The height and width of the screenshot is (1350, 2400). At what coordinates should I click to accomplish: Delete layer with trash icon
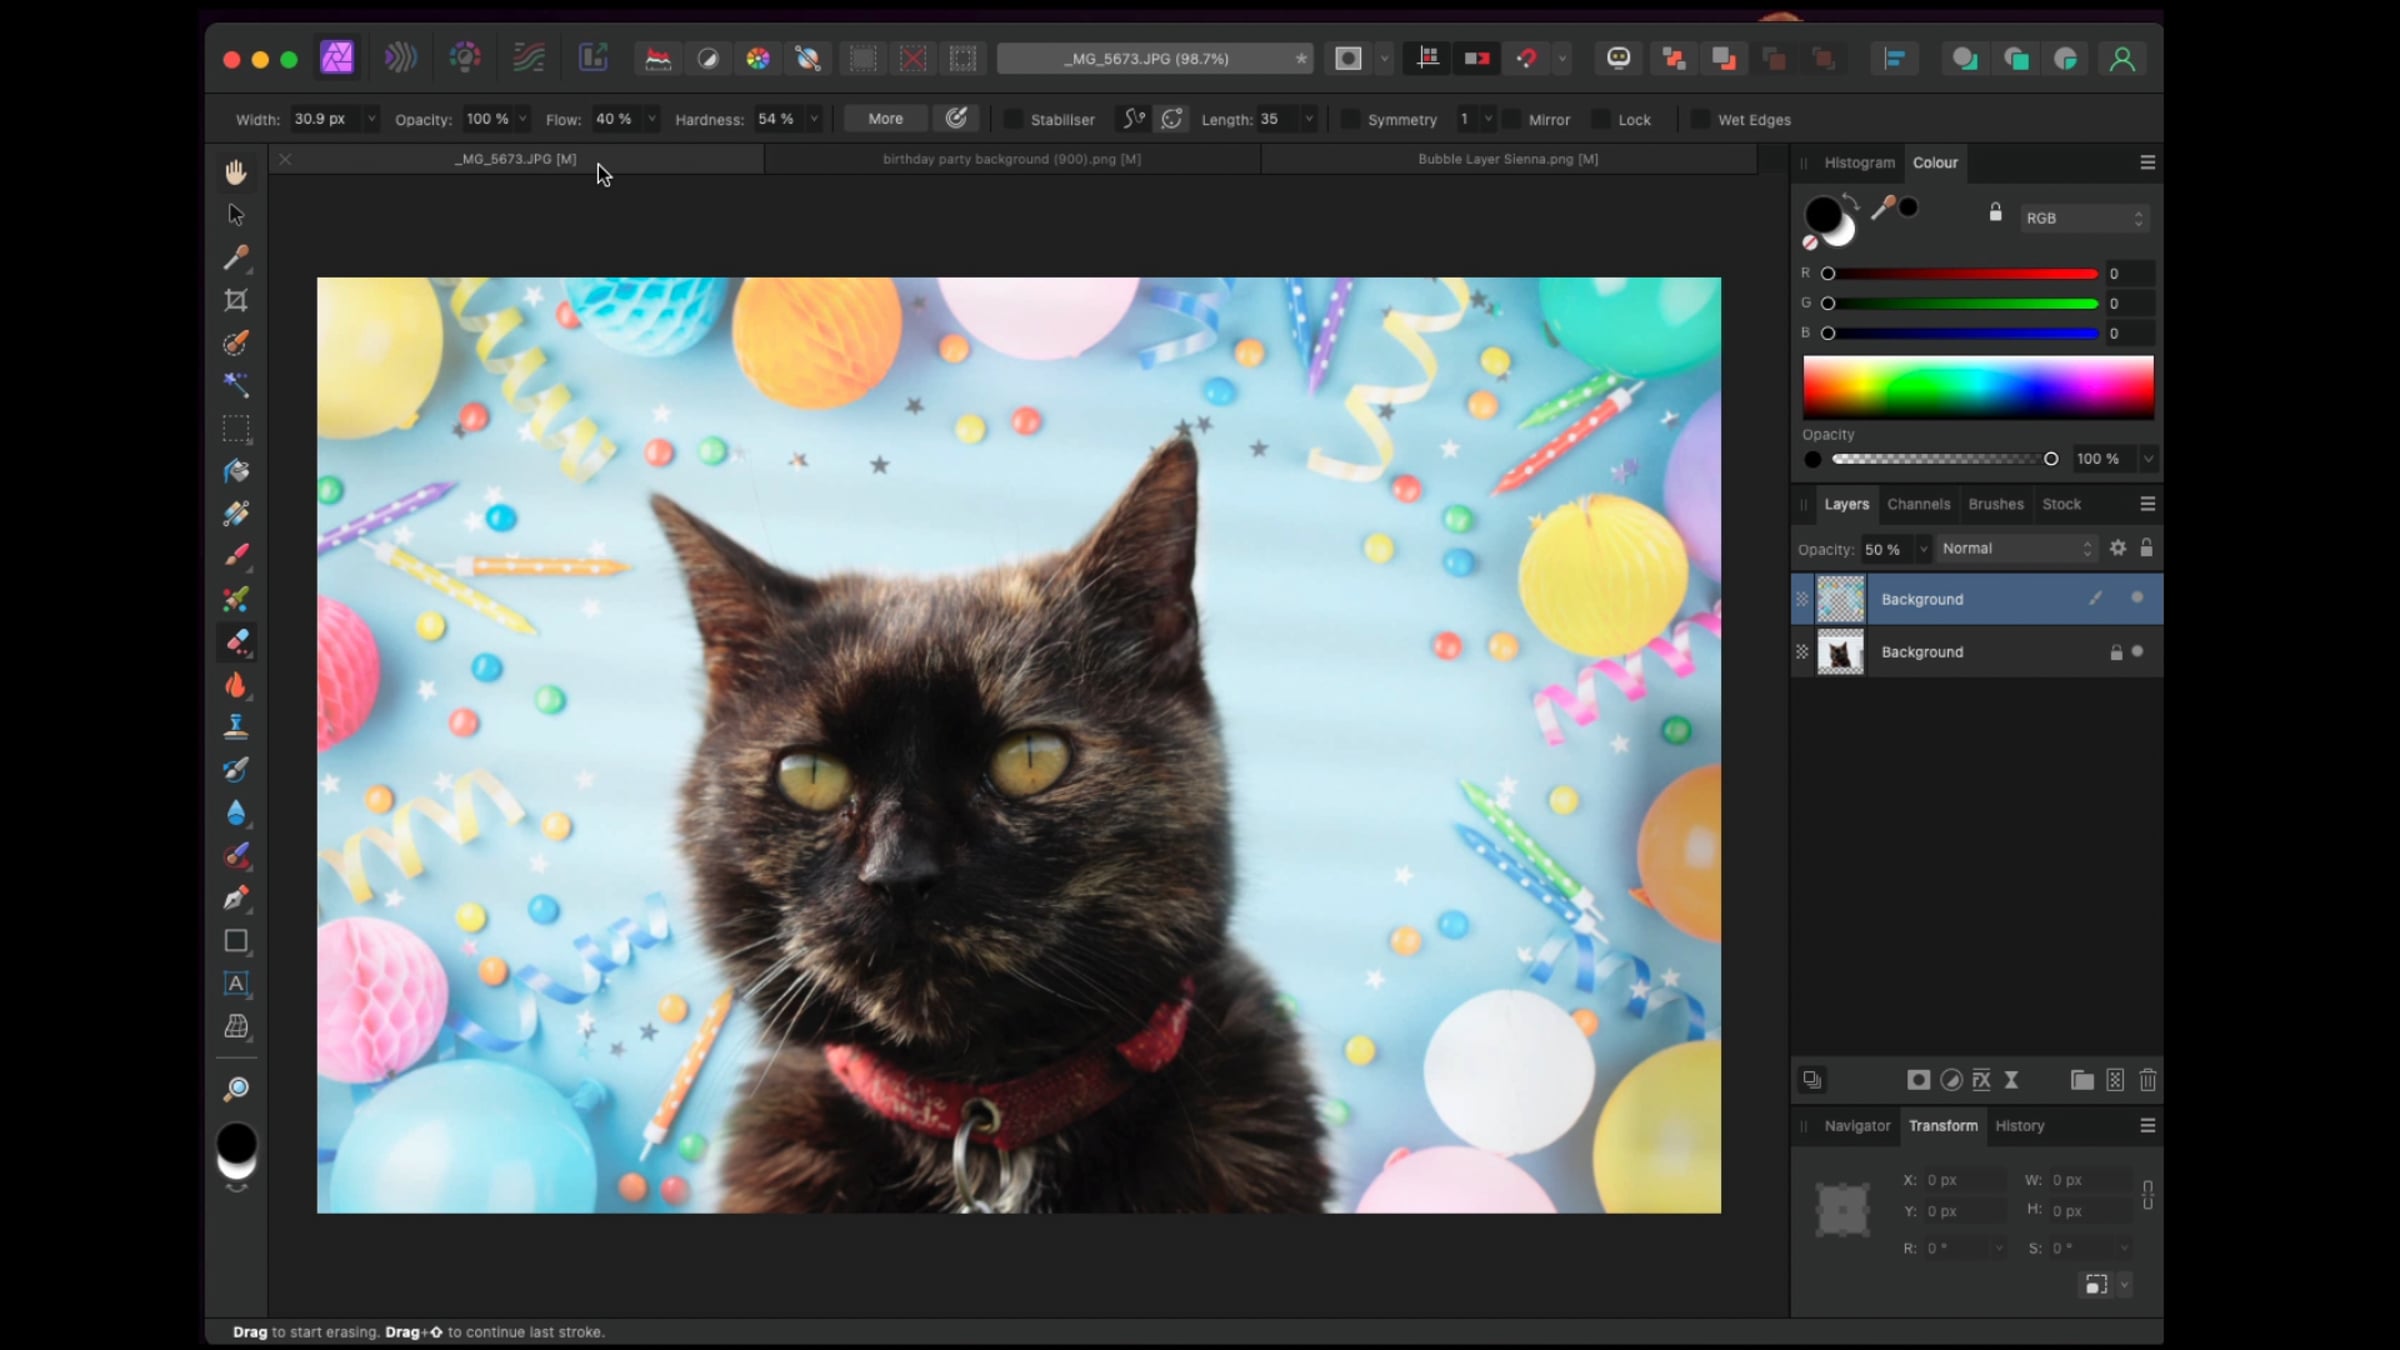click(2147, 1080)
